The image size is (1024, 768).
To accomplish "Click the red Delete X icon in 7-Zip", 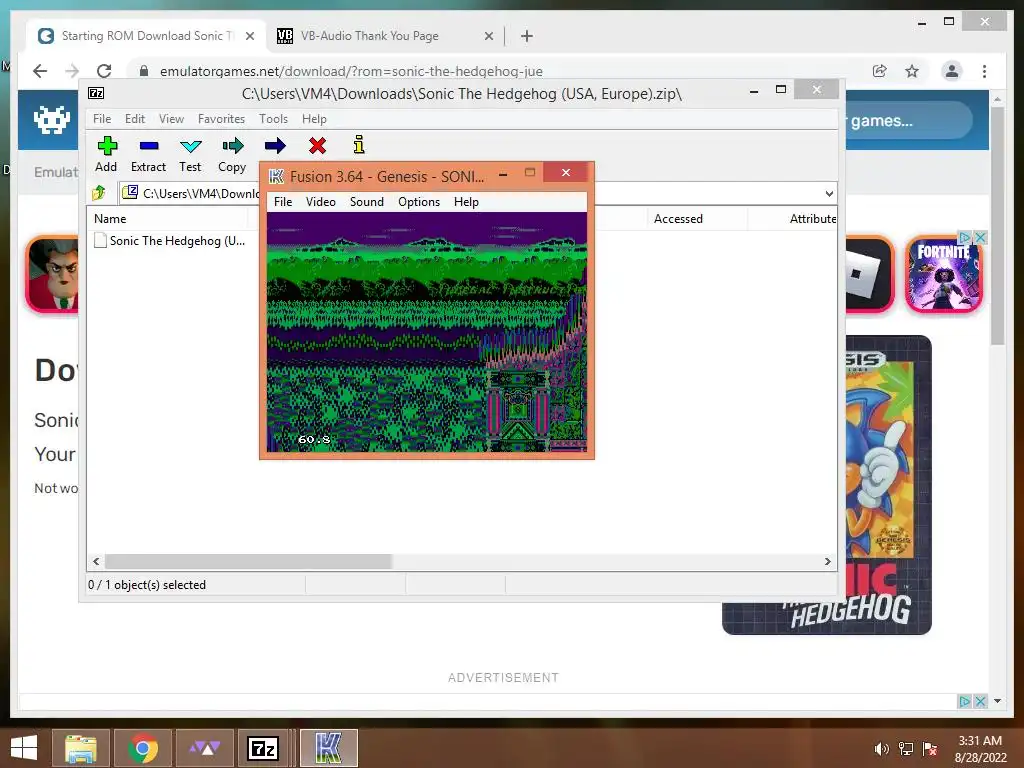I will pyautogui.click(x=317, y=146).
